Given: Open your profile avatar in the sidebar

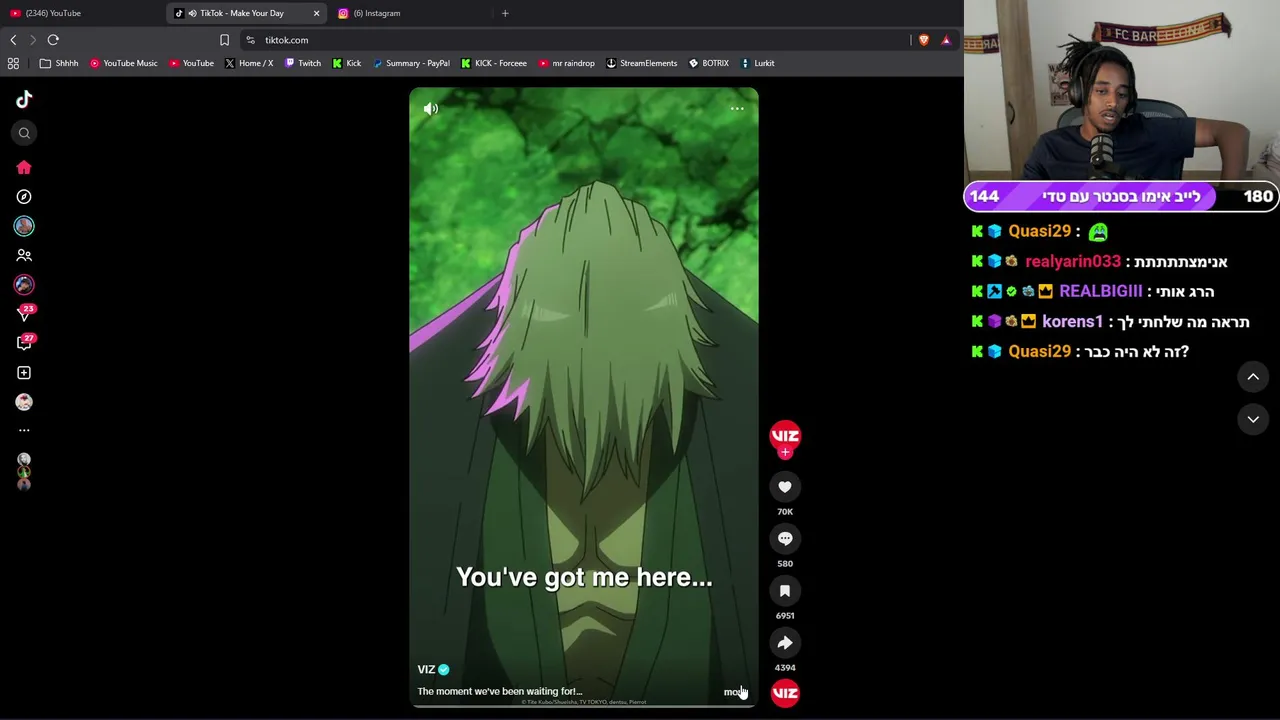Looking at the screenshot, I should [x=24, y=402].
